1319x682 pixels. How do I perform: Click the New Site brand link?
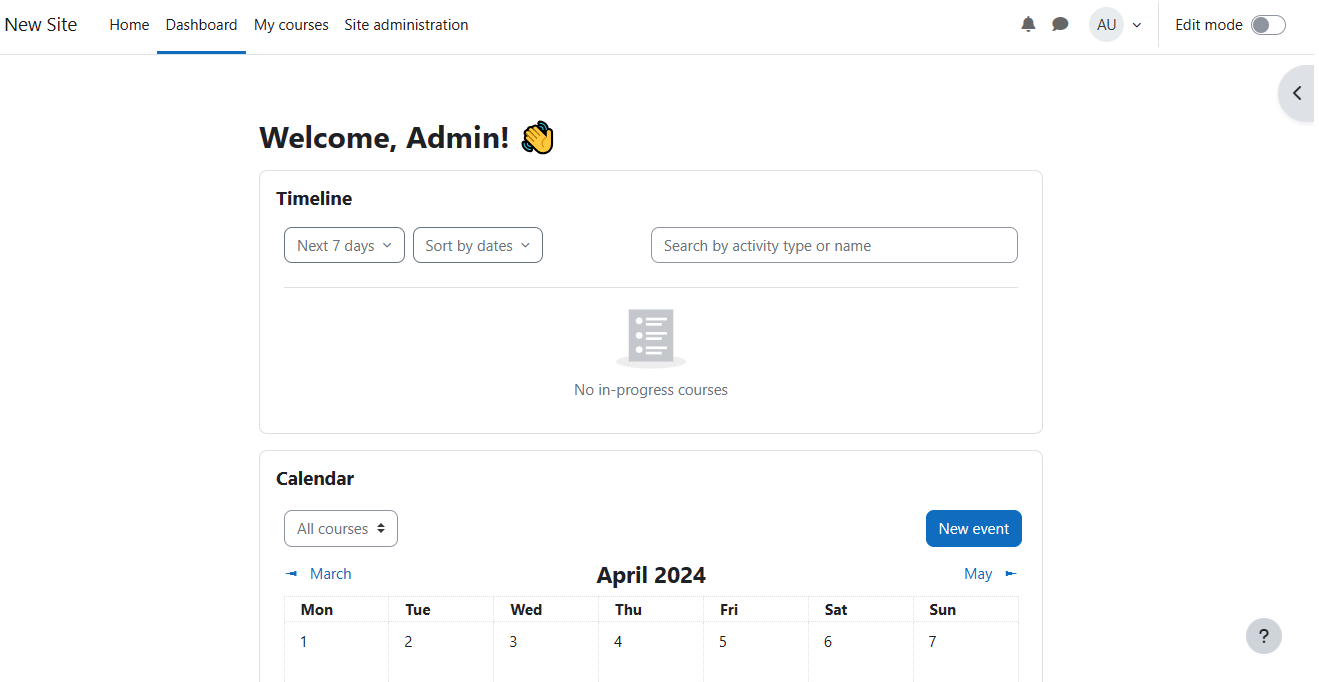click(x=41, y=25)
